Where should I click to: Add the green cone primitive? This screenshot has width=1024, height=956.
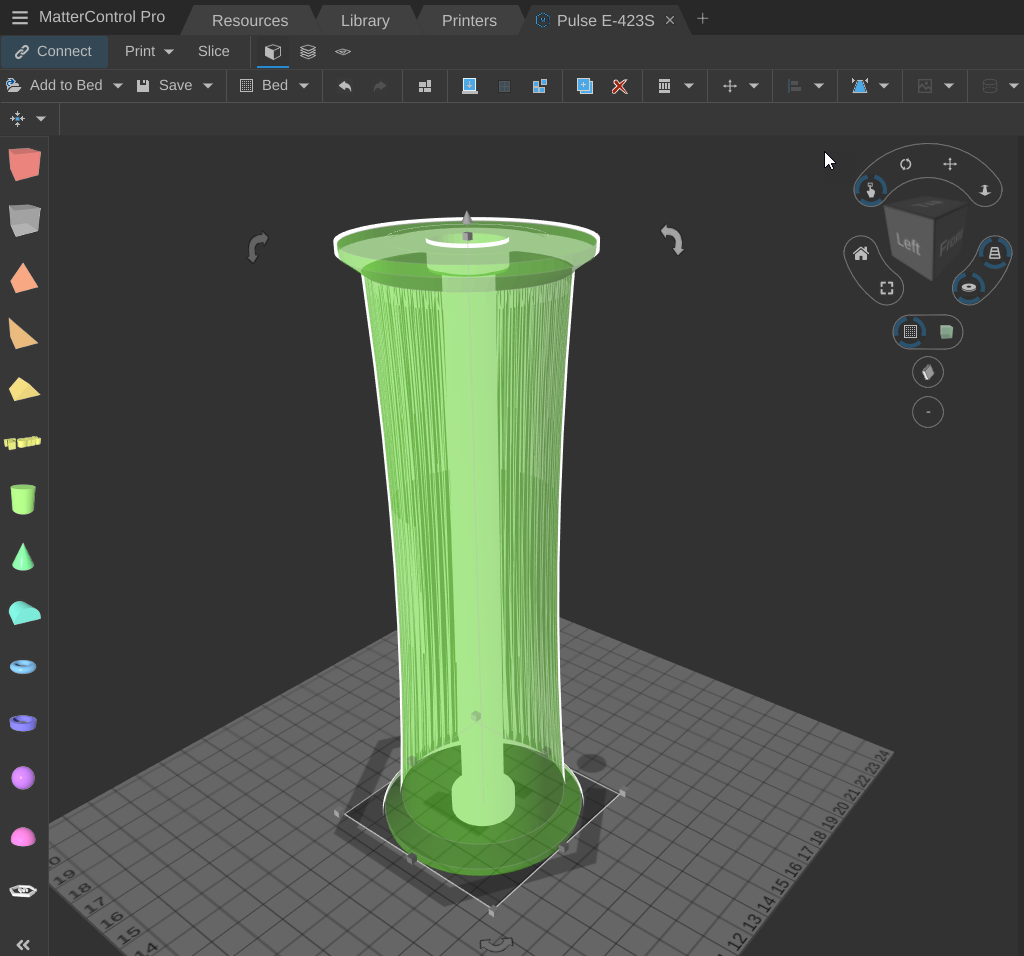point(23,557)
